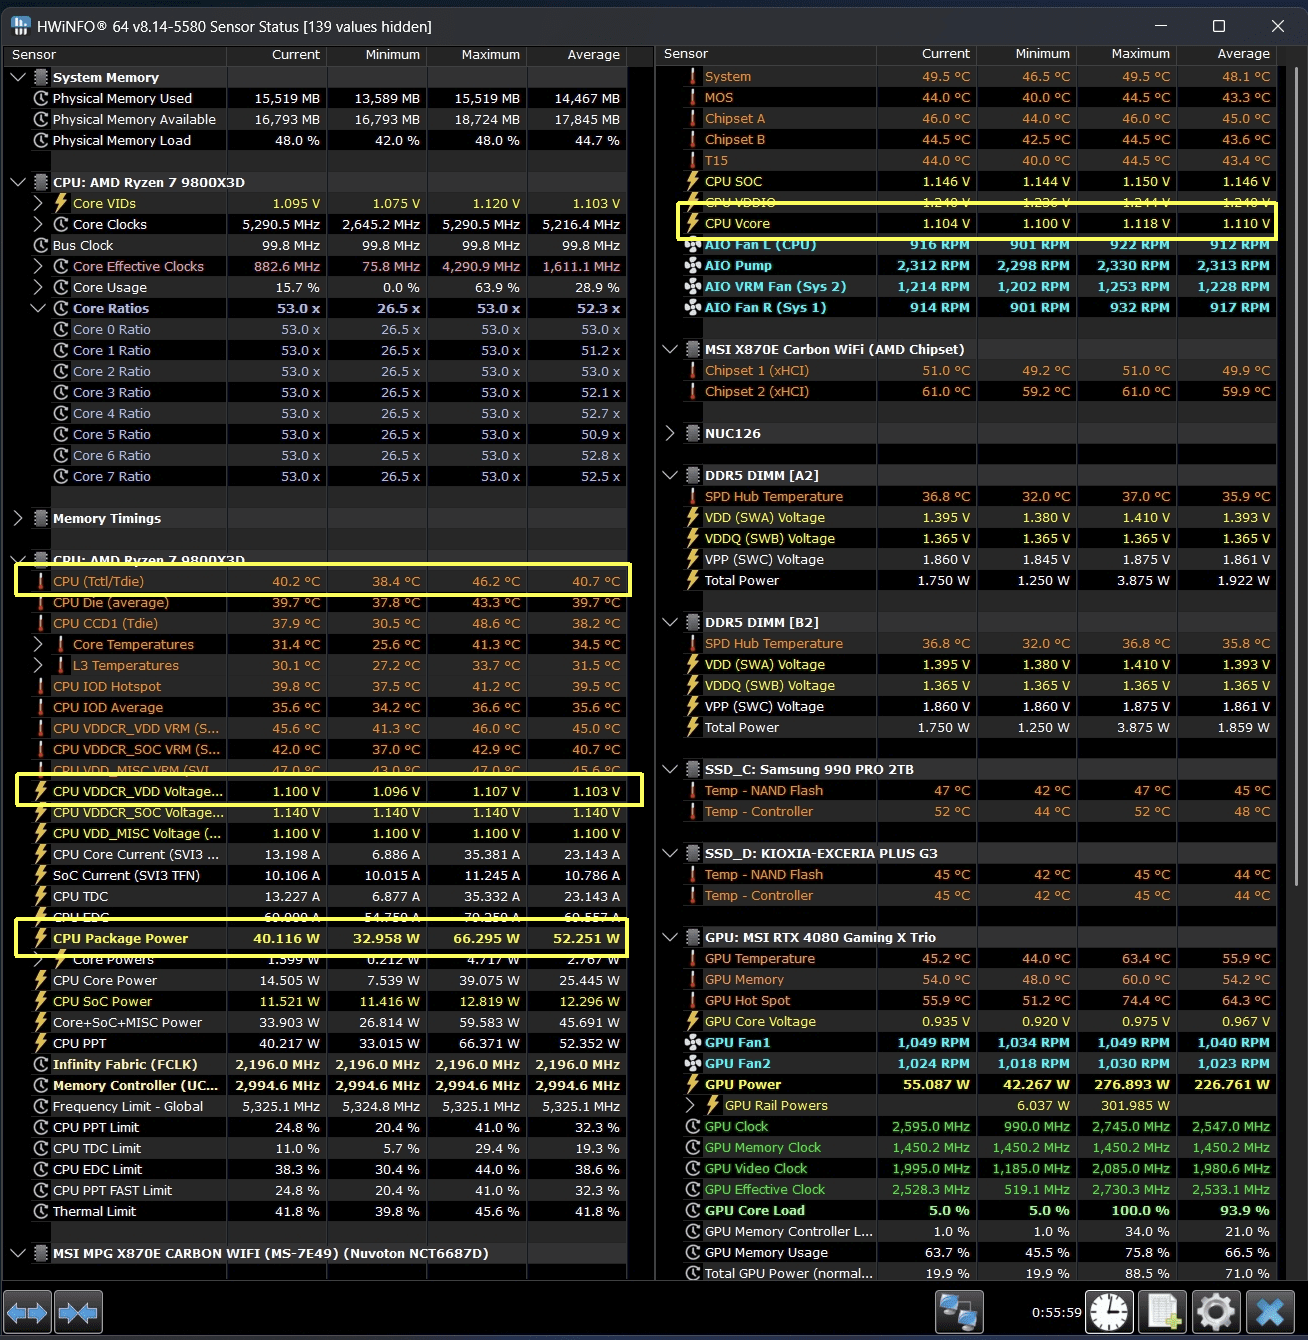Click the thermometer icon beside GPU Temperature
1308x1340 pixels.
click(x=692, y=958)
